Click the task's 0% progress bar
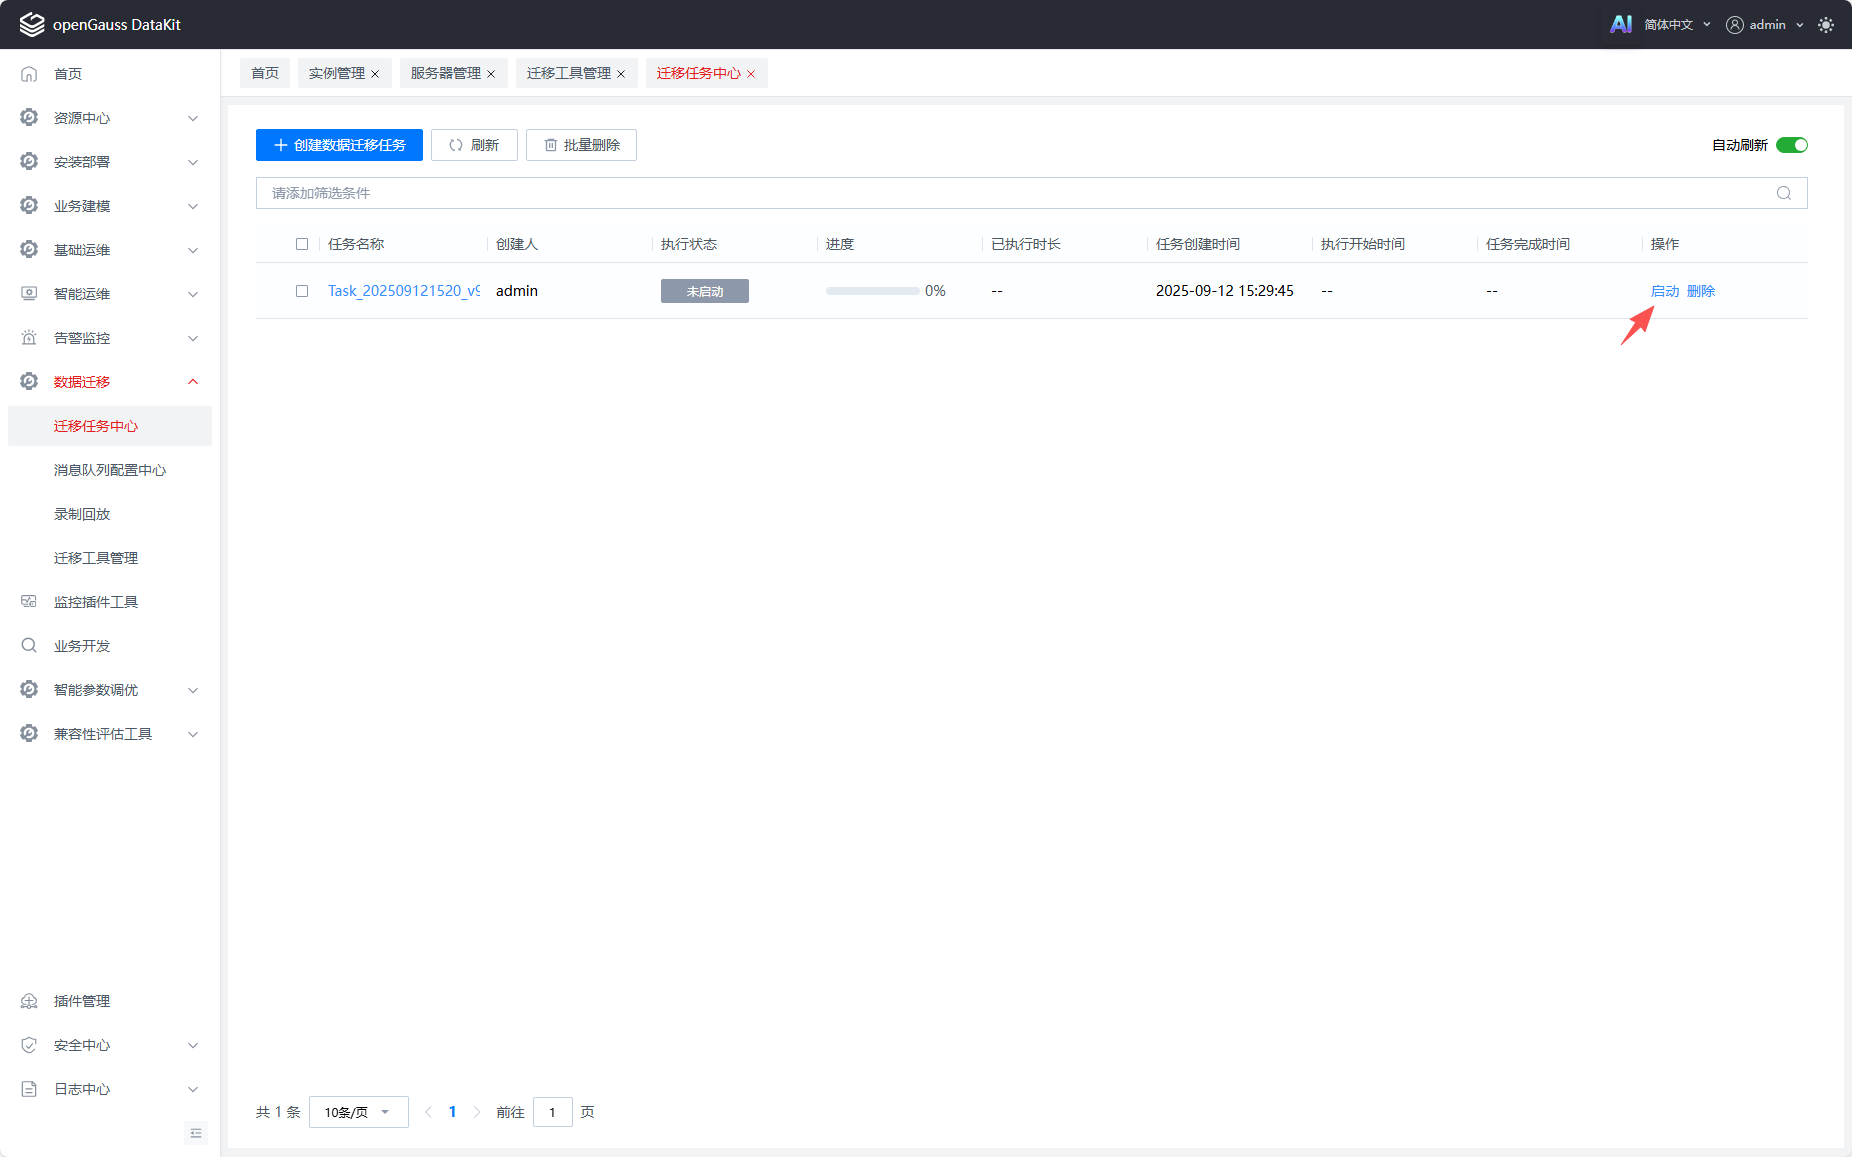 872,291
